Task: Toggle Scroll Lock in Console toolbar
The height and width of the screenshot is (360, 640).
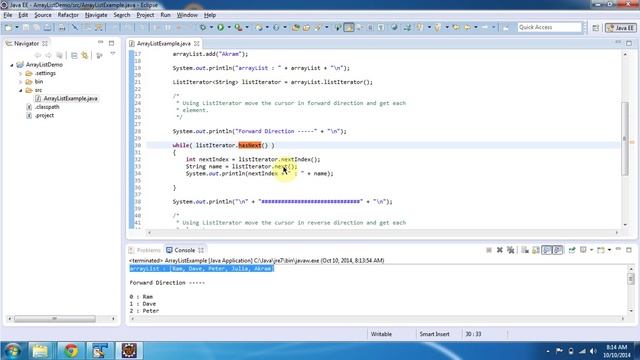Action: 536,250
